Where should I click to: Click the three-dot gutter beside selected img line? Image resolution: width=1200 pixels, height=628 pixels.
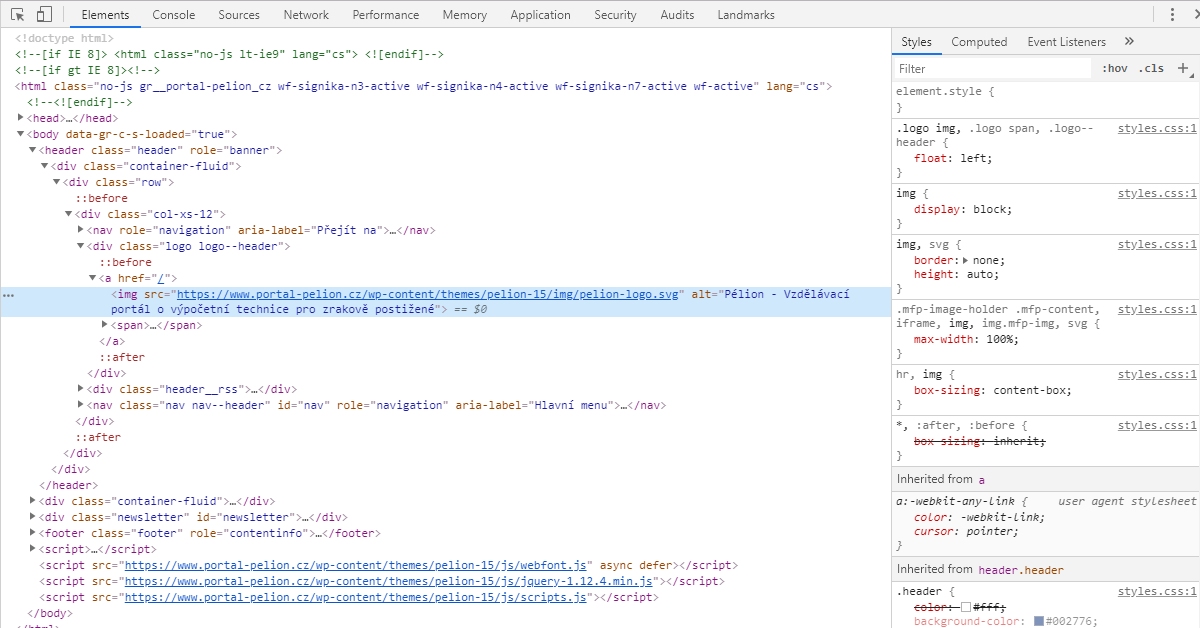(9, 296)
